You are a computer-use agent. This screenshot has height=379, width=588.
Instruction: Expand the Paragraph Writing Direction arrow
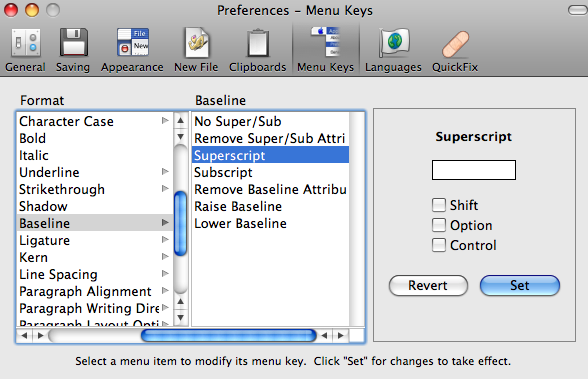click(165, 307)
